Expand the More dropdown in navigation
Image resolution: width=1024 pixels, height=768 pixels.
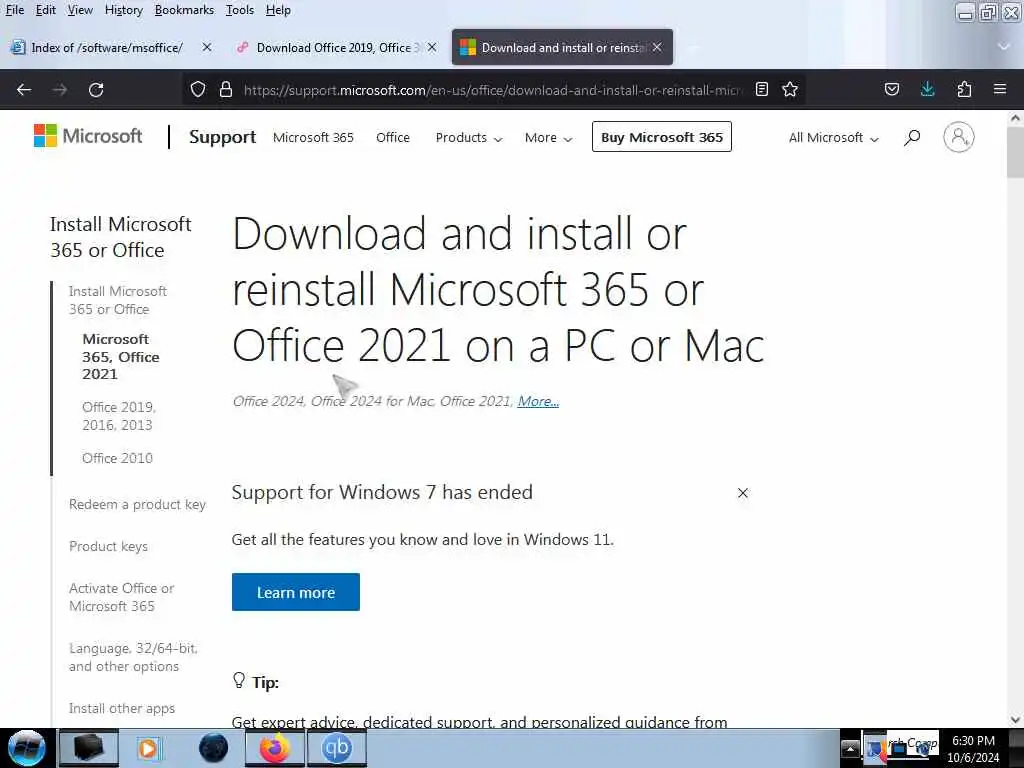(x=549, y=138)
